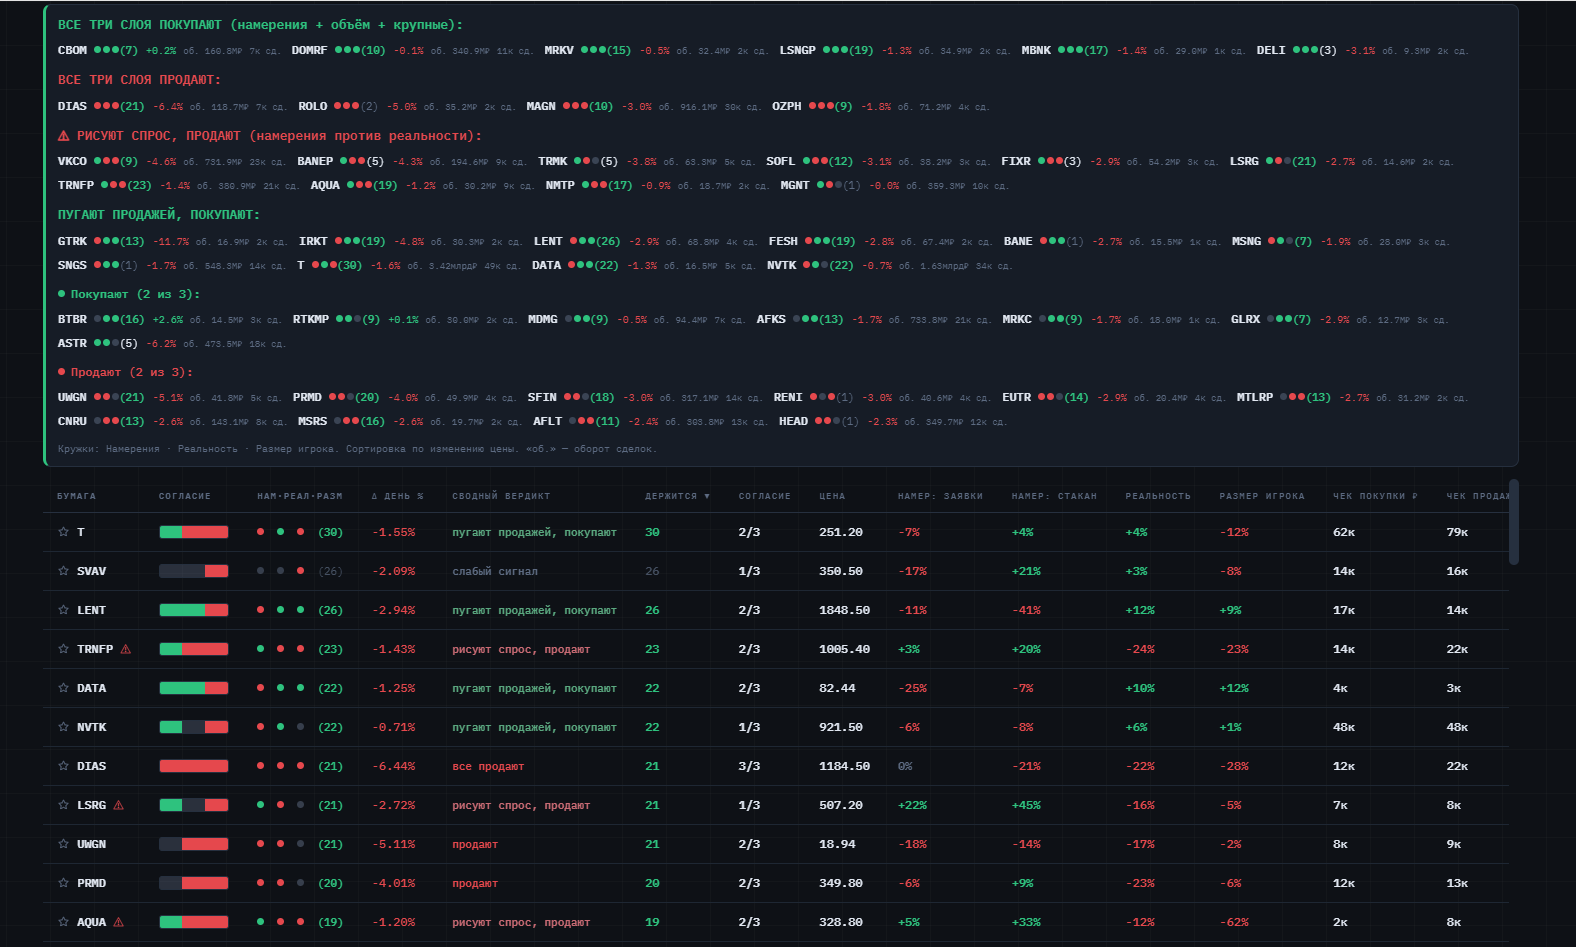Click the HEAD ticker
Image resolution: width=1576 pixels, height=947 pixels.
[x=793, y=421]
